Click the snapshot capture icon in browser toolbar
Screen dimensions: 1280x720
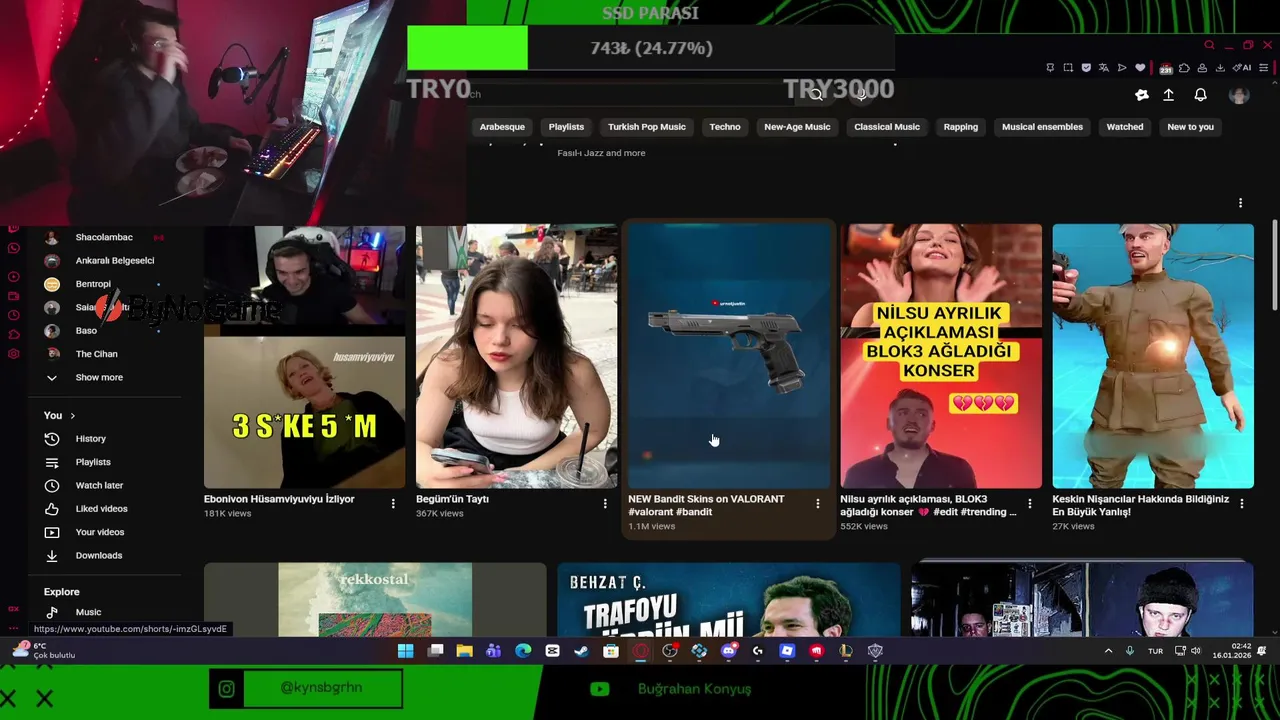click(x=1068, y=68)
